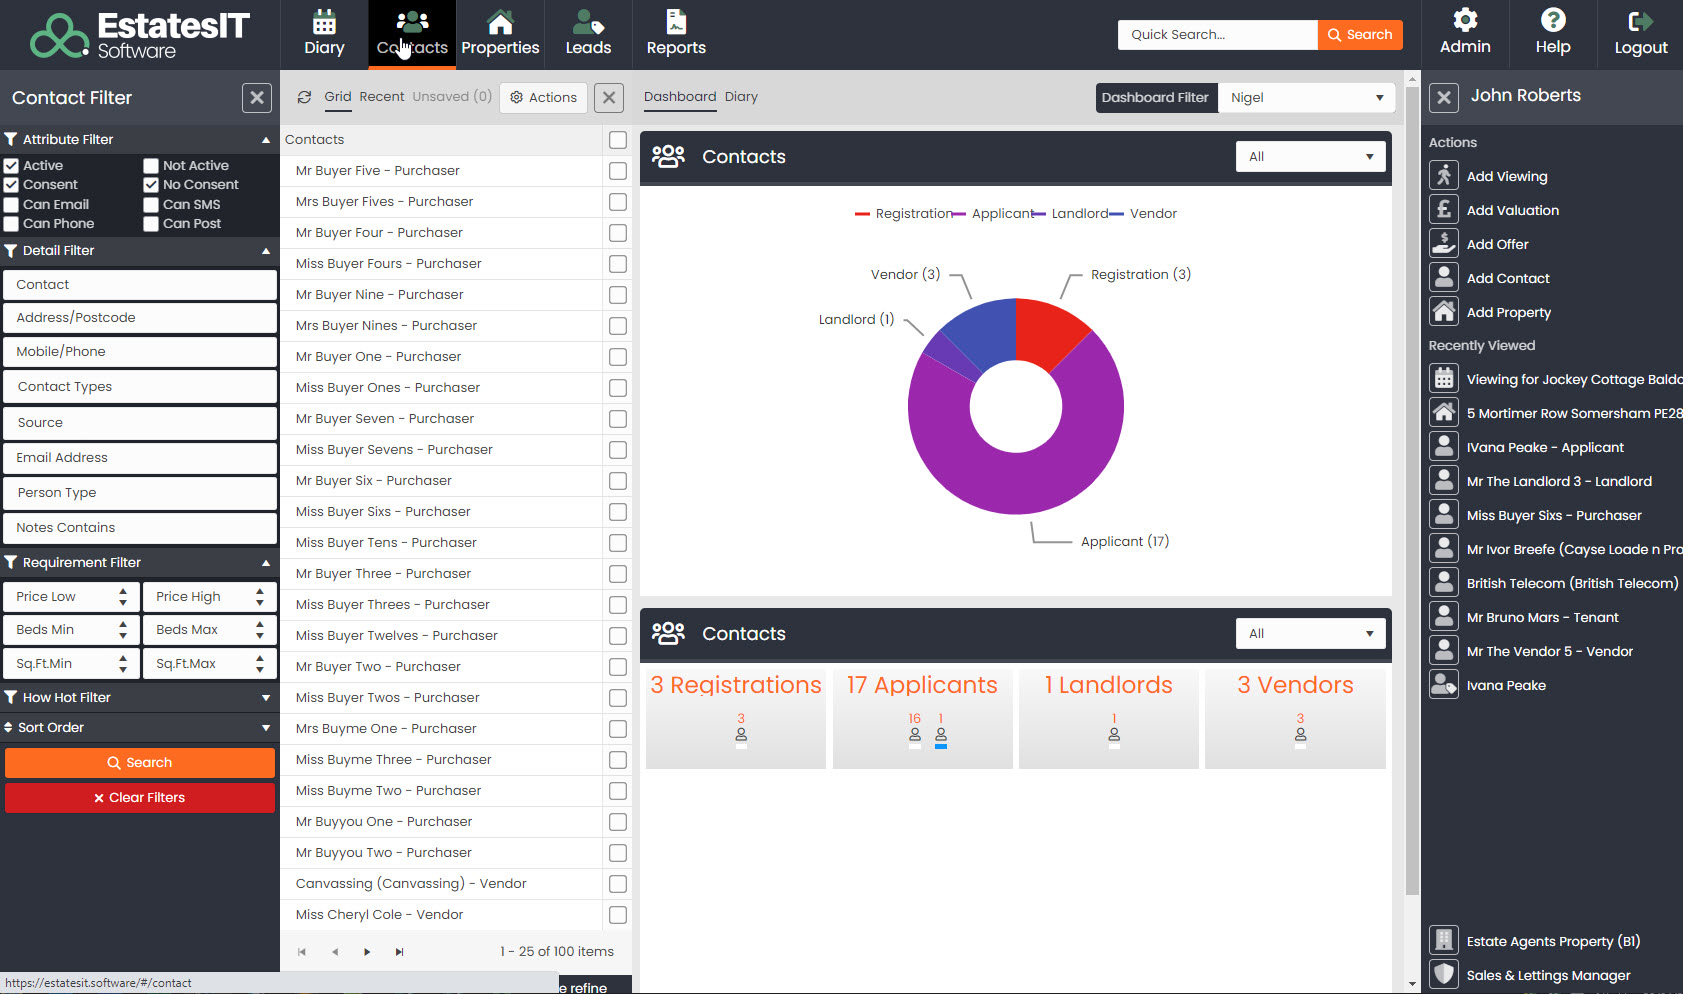The width and height of the screenshot is (1683, 994).
Task: Open the Leads icon in navigation bar
Action: coord(588,22)
